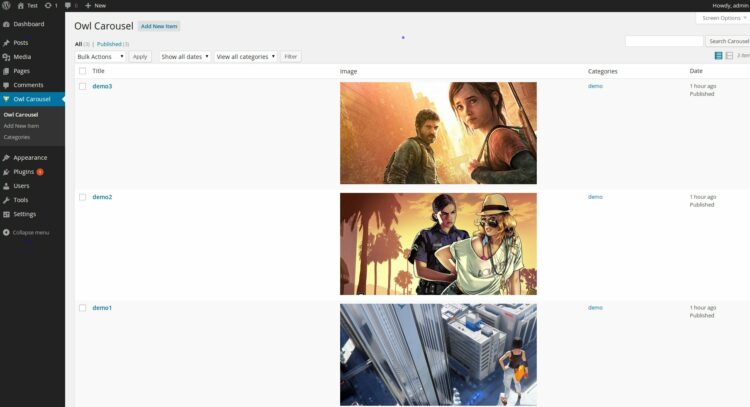Viewport: 750px width, 407px height.
Task: Switch to excerpt view icon
Action: (729, 56)
